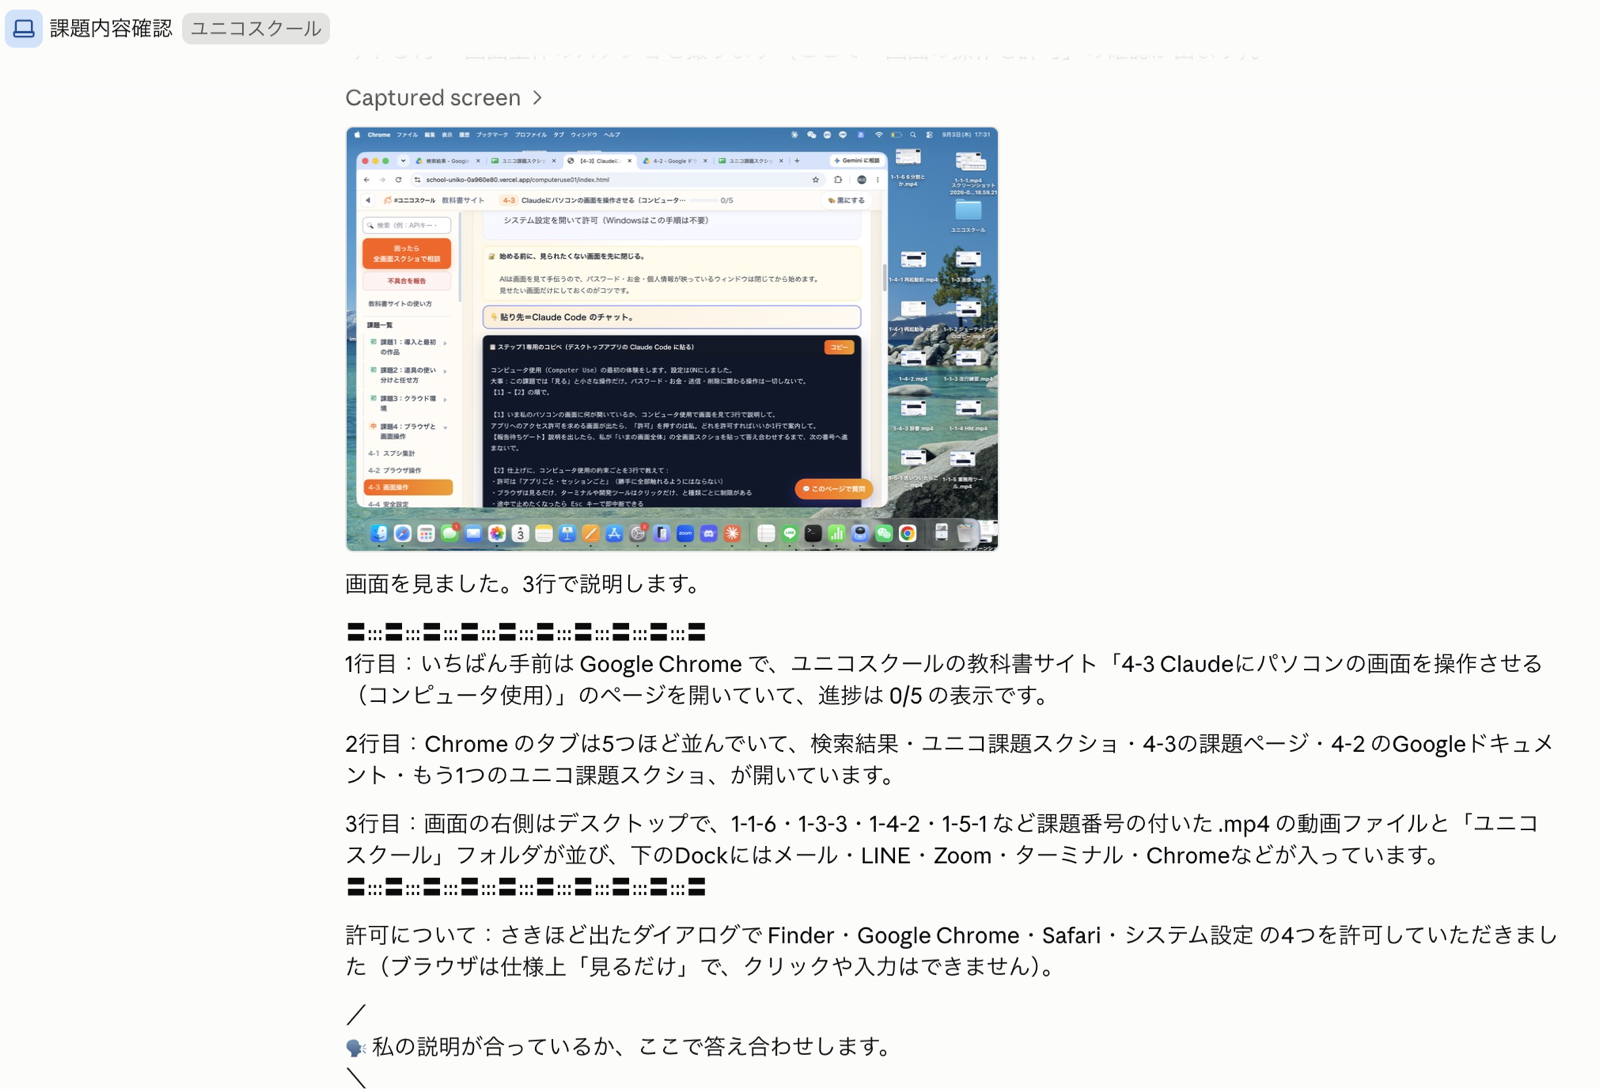Viewport: 1600px width, 1089px height.
Task: Open the captured desktop screenshot thumbnail
Action: tap(672, 339)
